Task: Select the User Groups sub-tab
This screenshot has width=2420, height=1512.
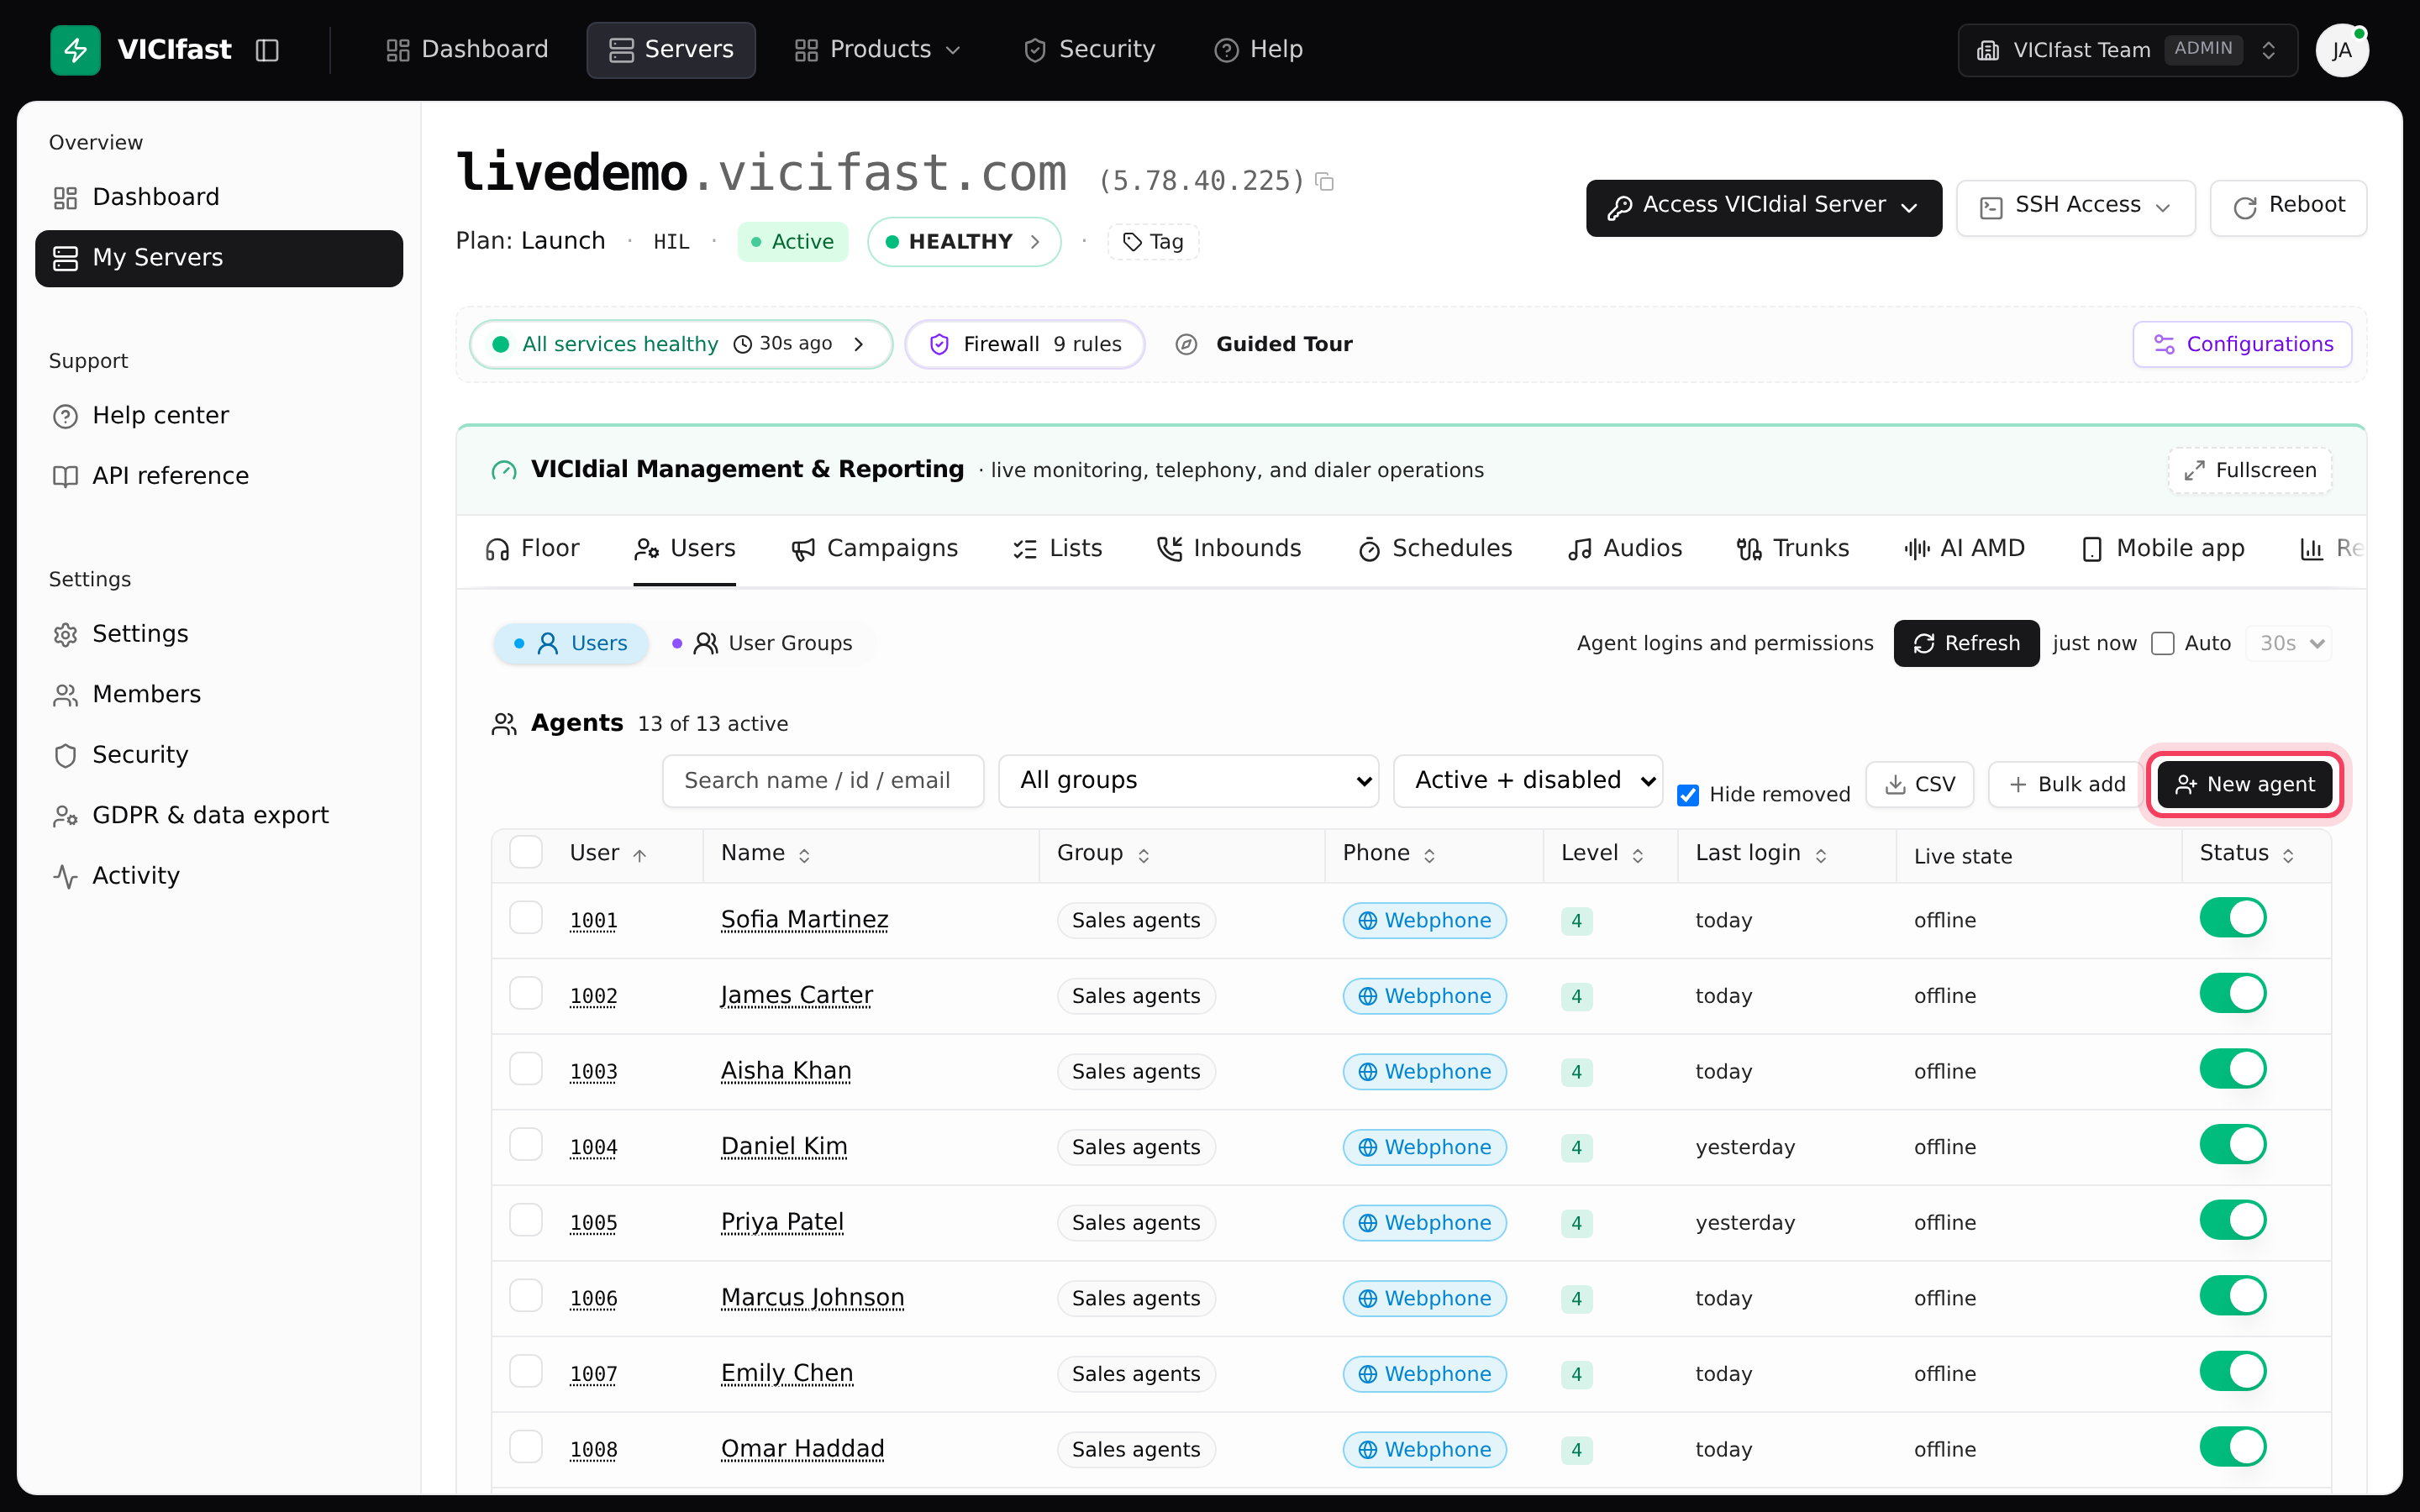Action: [764, 643]
